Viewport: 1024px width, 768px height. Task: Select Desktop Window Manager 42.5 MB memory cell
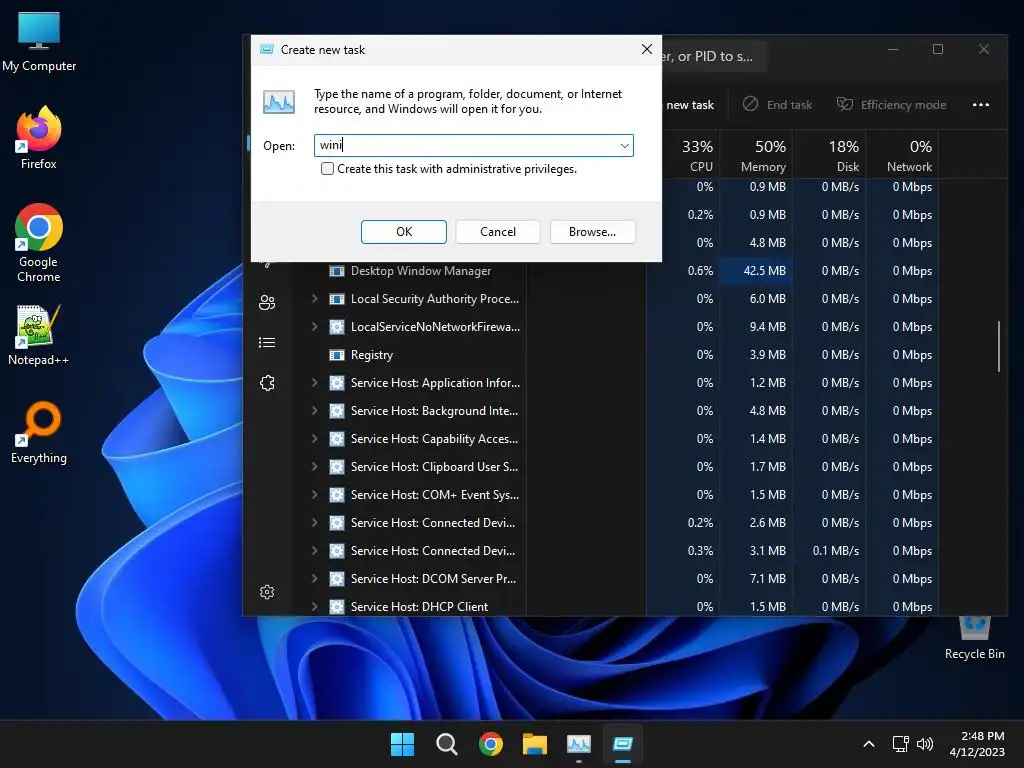pyautogui.click(x=756, y=270)
